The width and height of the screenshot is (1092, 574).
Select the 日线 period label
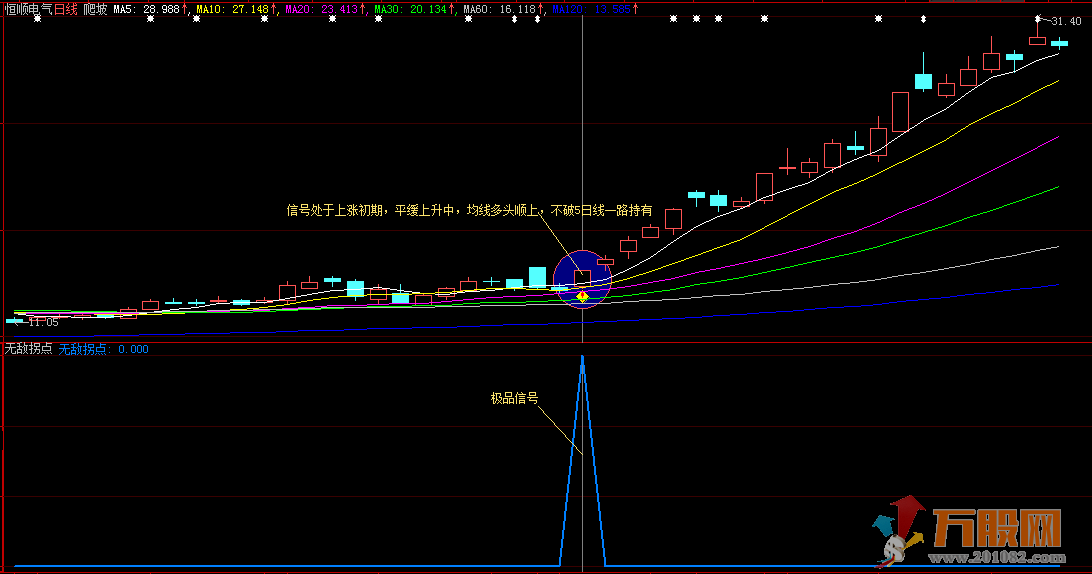[66, 10]
